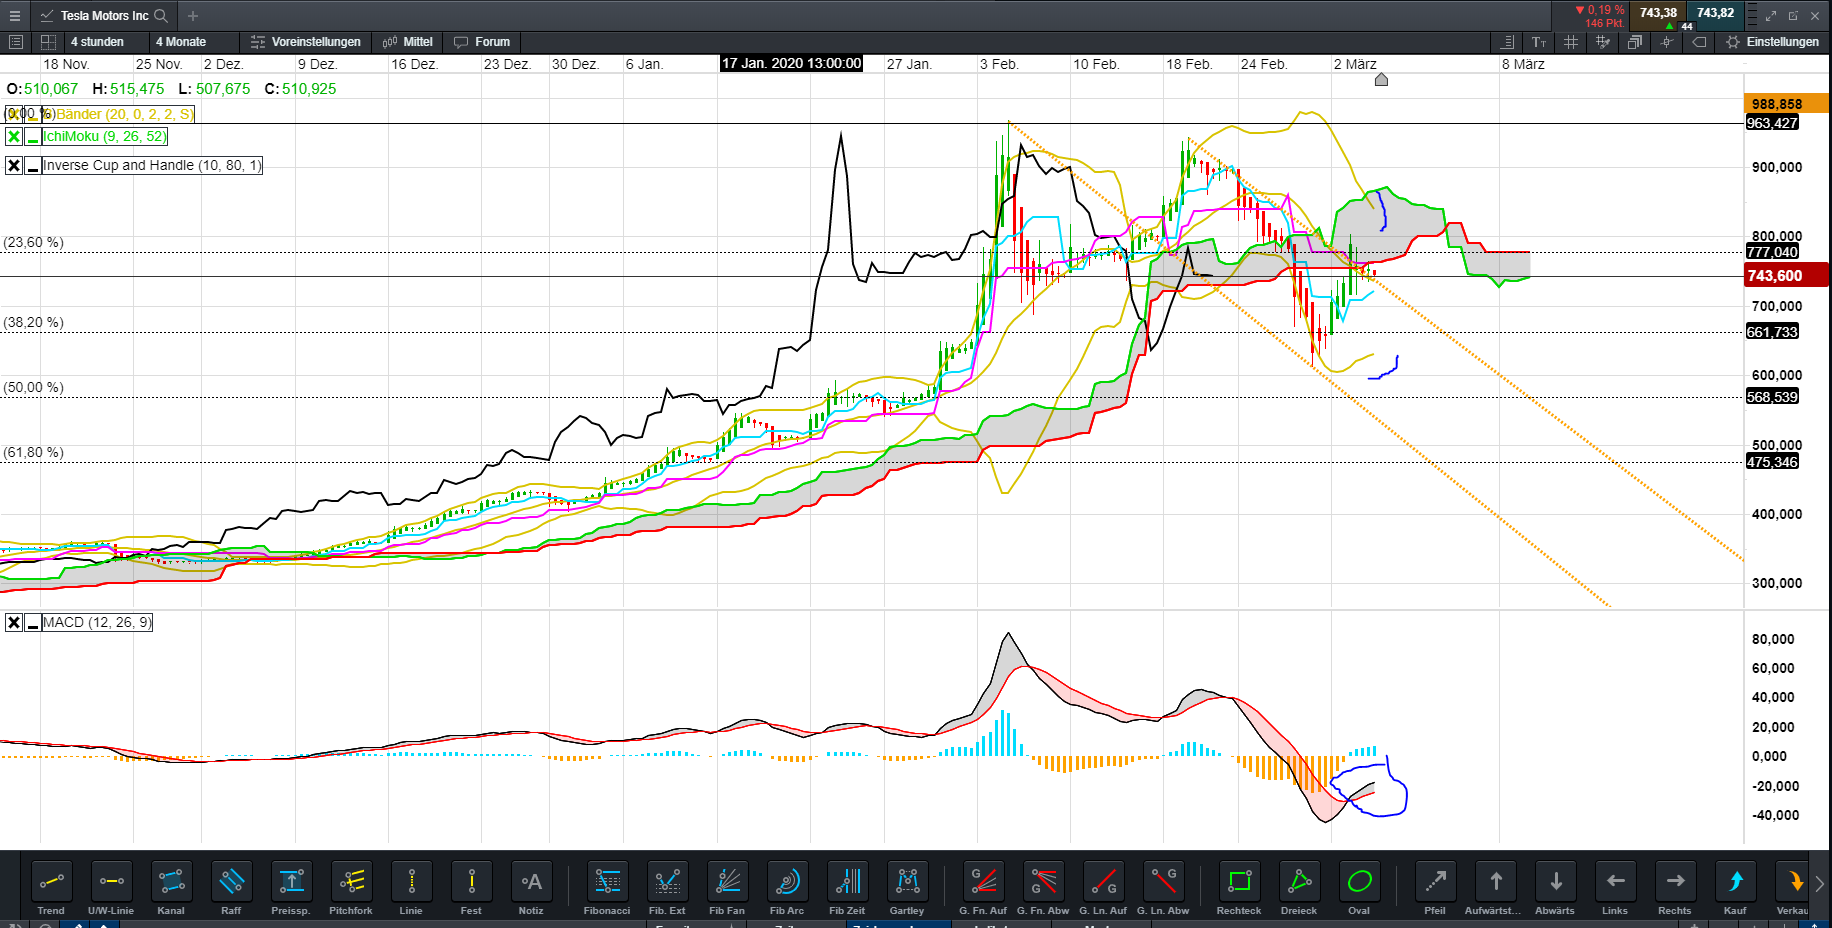Click the candlestick crosshair icon
The height and width of the screenshot is (928, 1832).
point(1666,42)
